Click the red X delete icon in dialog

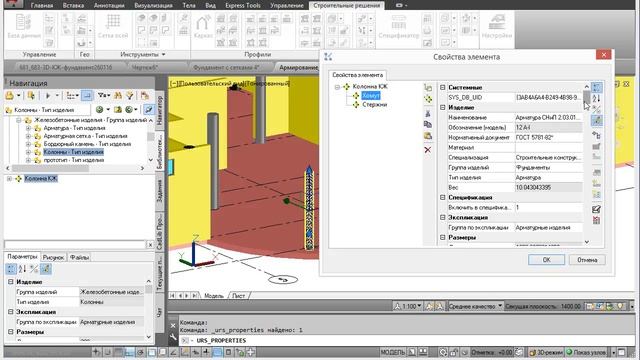pos(428,150)
